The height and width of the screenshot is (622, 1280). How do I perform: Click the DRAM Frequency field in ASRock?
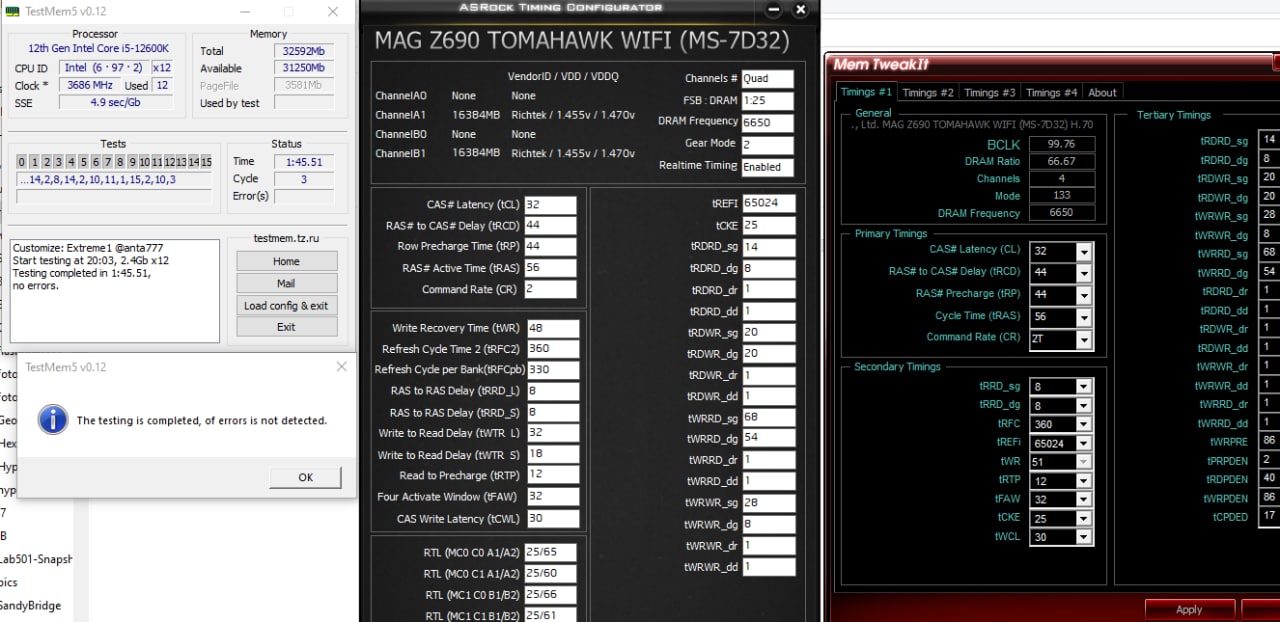click(768, 123)
